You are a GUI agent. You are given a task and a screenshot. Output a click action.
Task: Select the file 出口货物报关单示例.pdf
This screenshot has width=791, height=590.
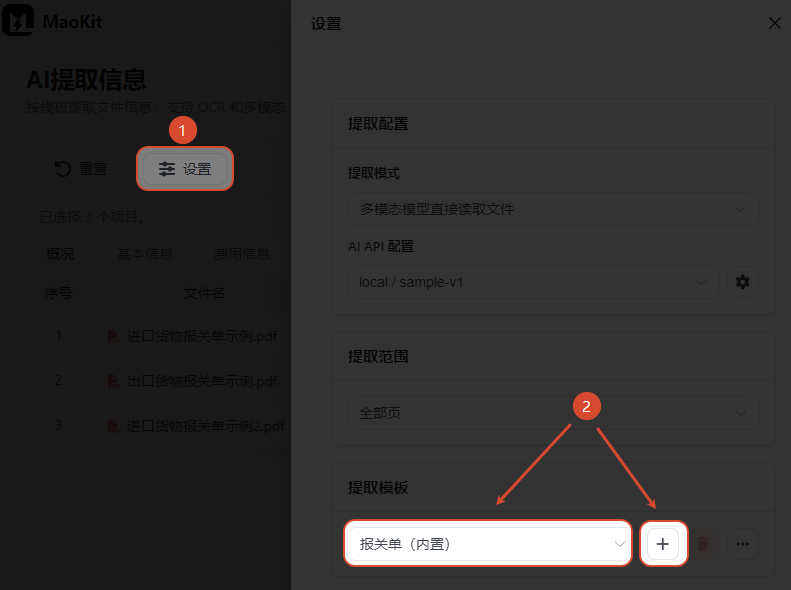pos(202,381)
